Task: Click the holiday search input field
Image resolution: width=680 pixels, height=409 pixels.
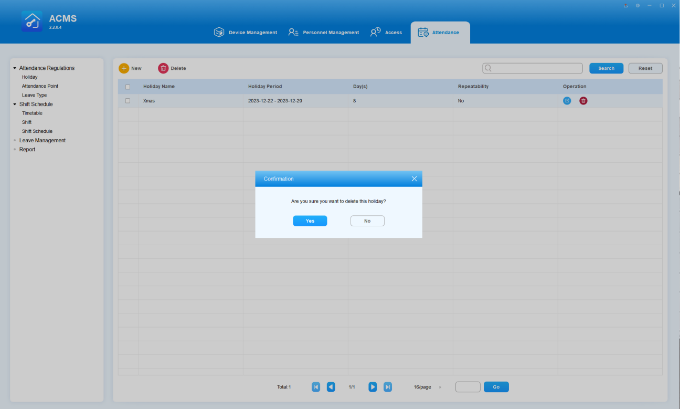Action: (x=532, y=68)
